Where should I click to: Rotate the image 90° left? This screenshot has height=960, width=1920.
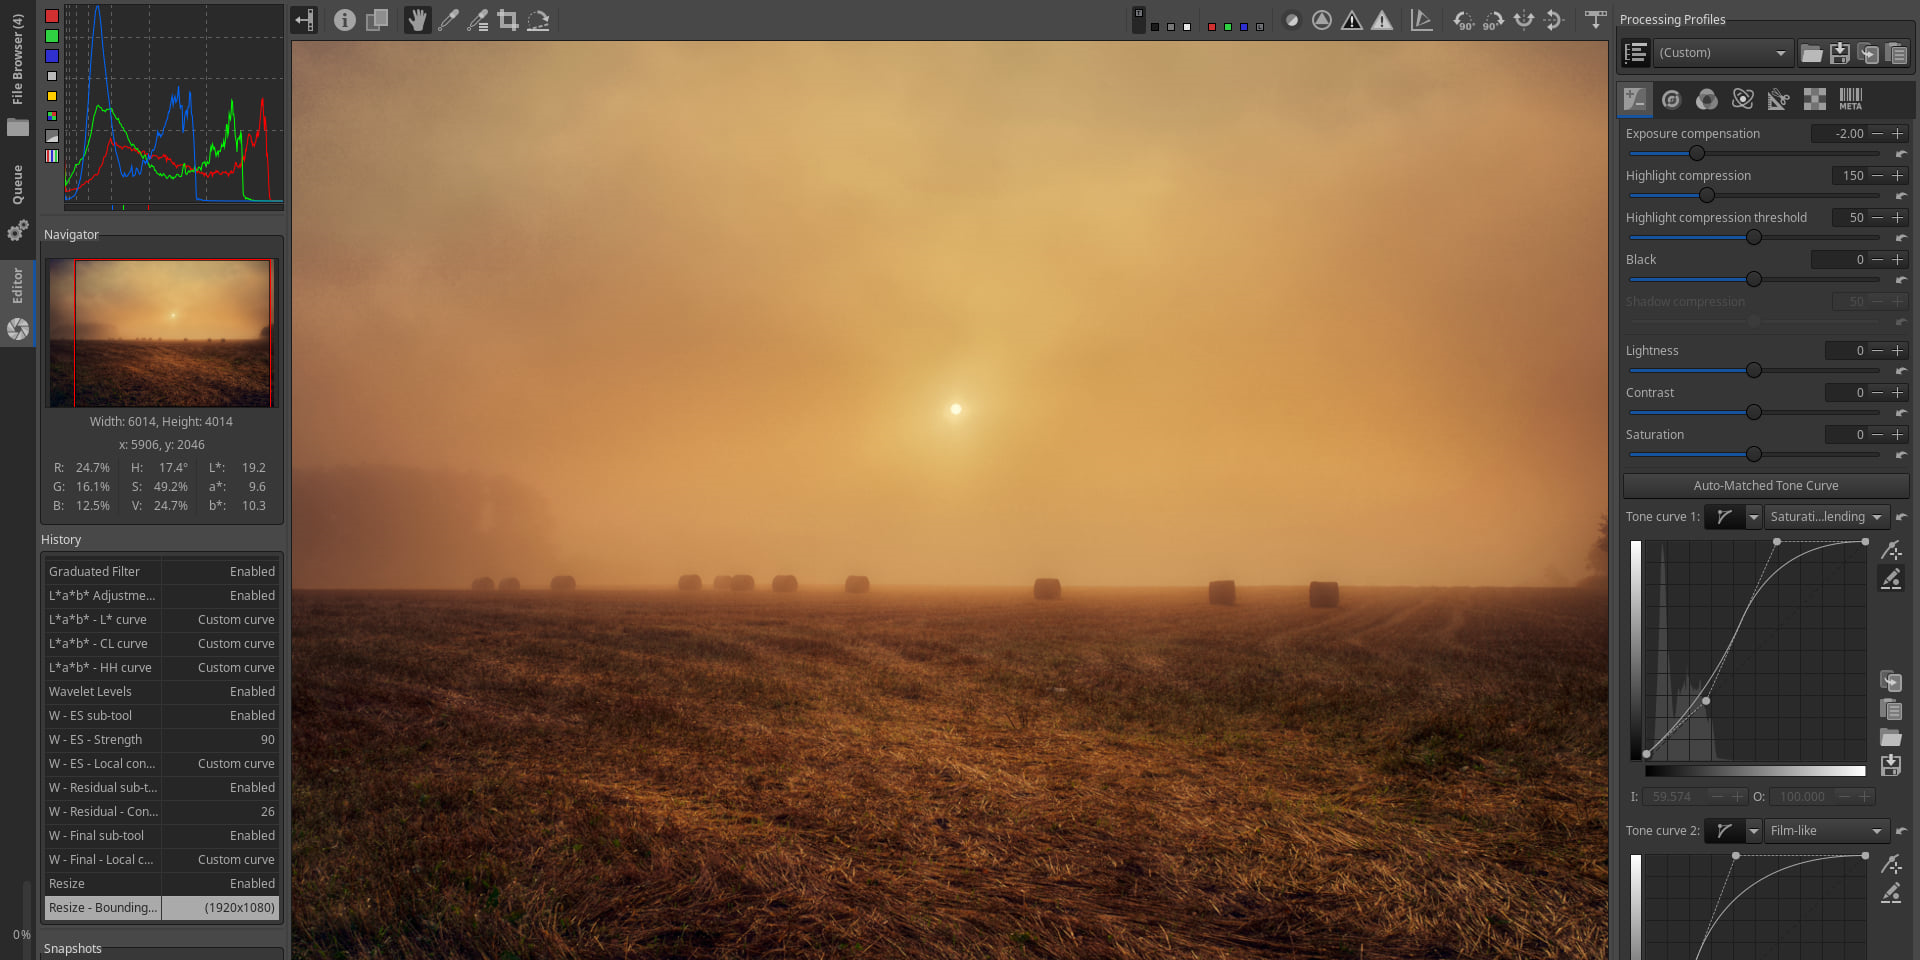[x=1463, y=20]
